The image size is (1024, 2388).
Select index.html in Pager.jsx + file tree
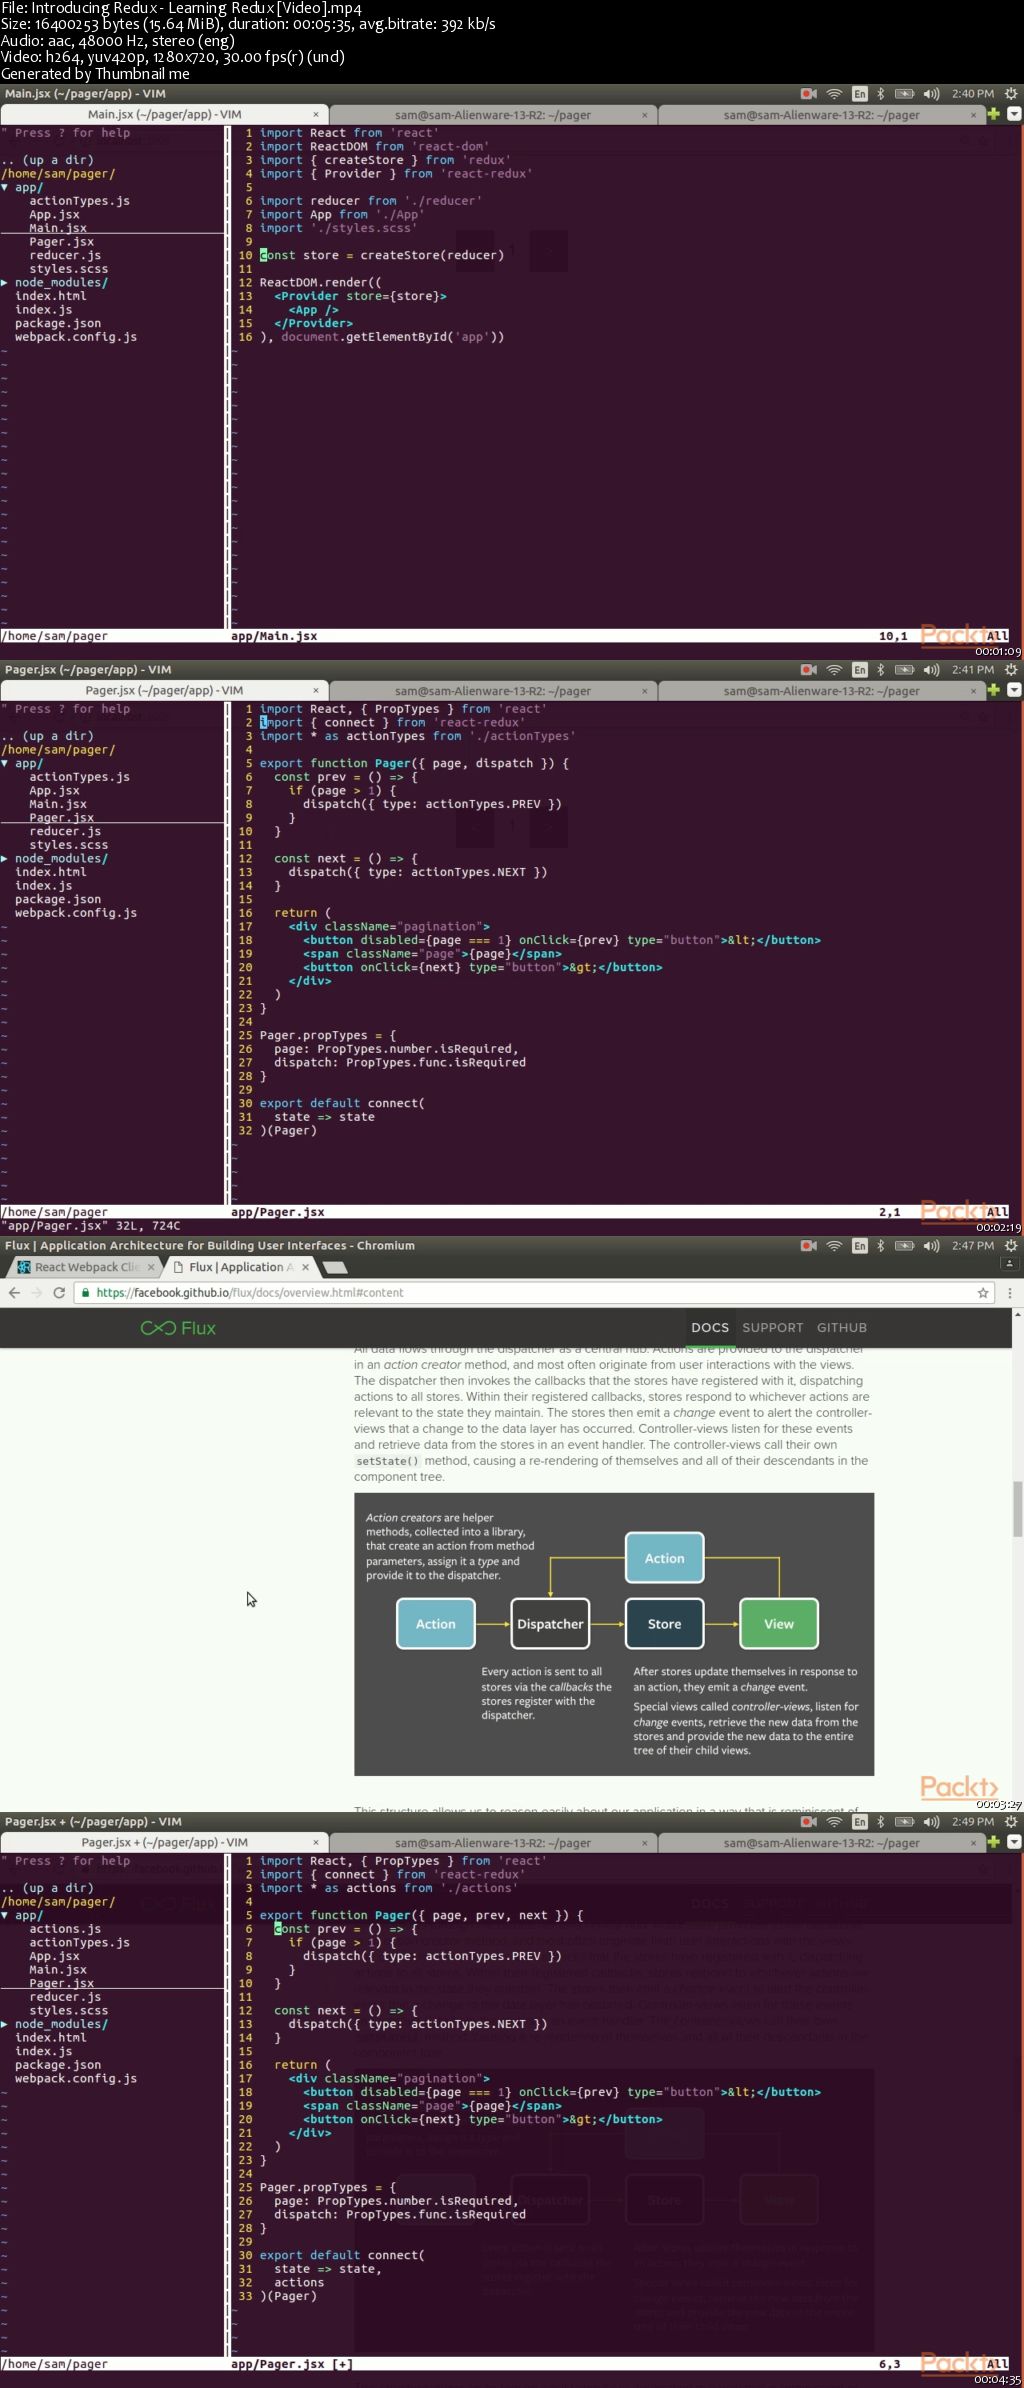click(51, 2037)
